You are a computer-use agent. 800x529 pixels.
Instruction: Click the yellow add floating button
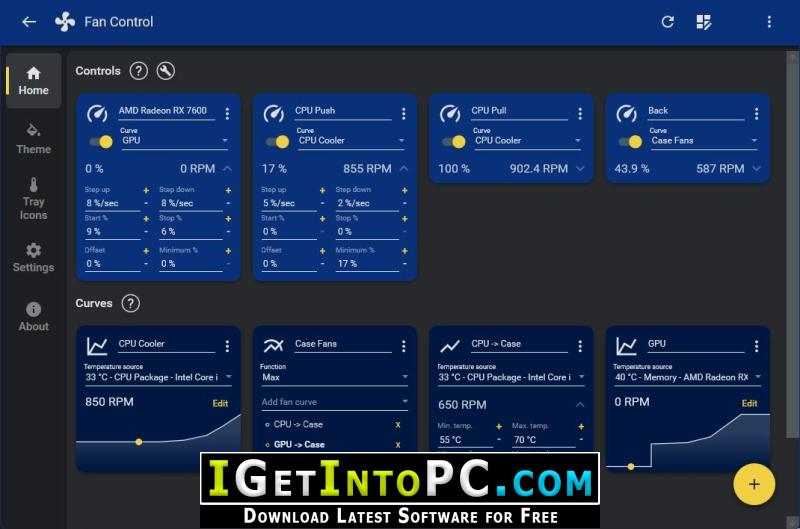click(x=754, y=484)
